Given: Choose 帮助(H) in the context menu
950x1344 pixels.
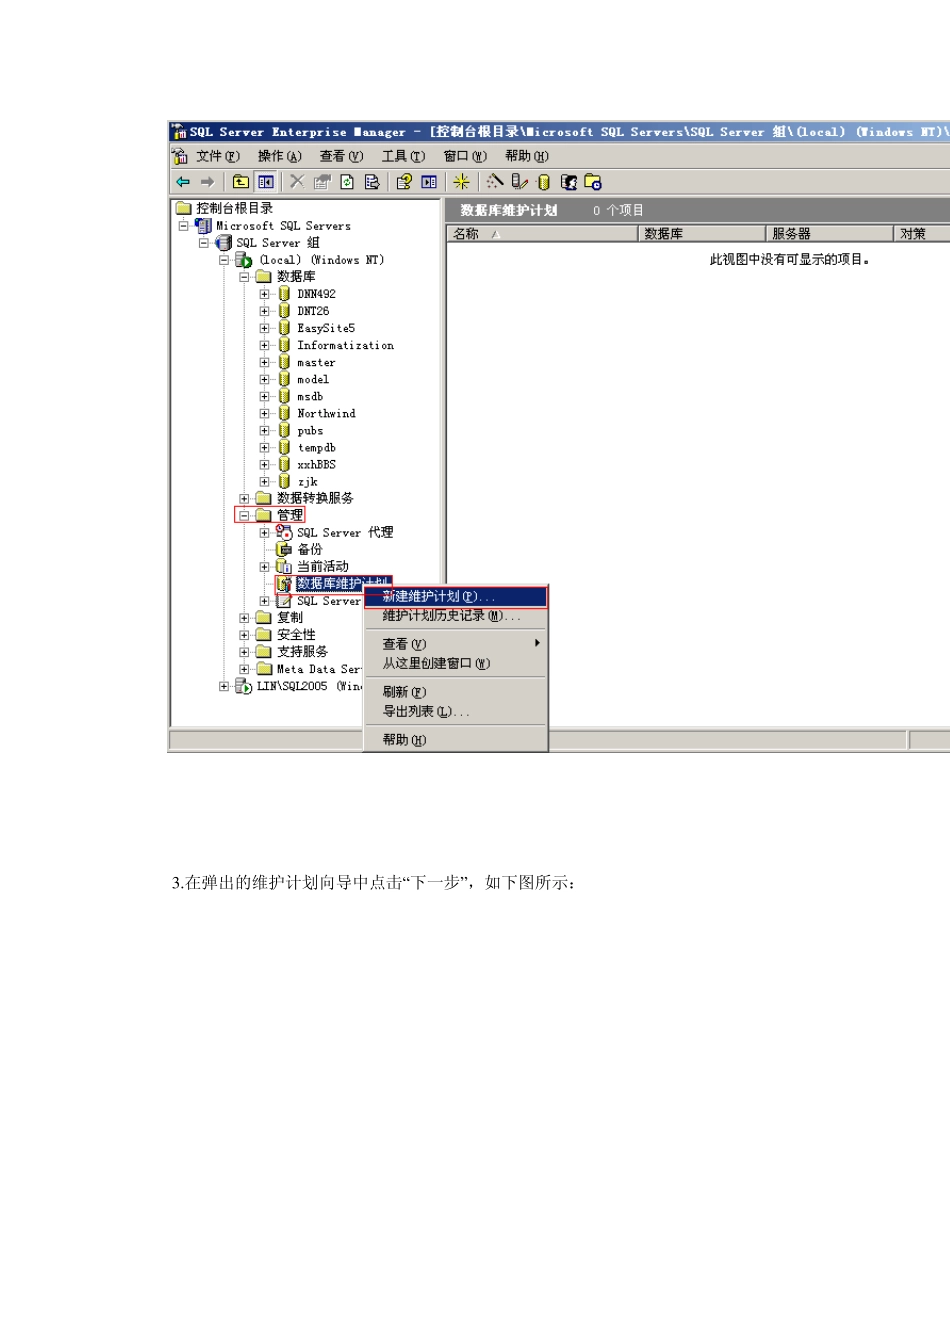Looking at the screenshot, I should point(456,740).
